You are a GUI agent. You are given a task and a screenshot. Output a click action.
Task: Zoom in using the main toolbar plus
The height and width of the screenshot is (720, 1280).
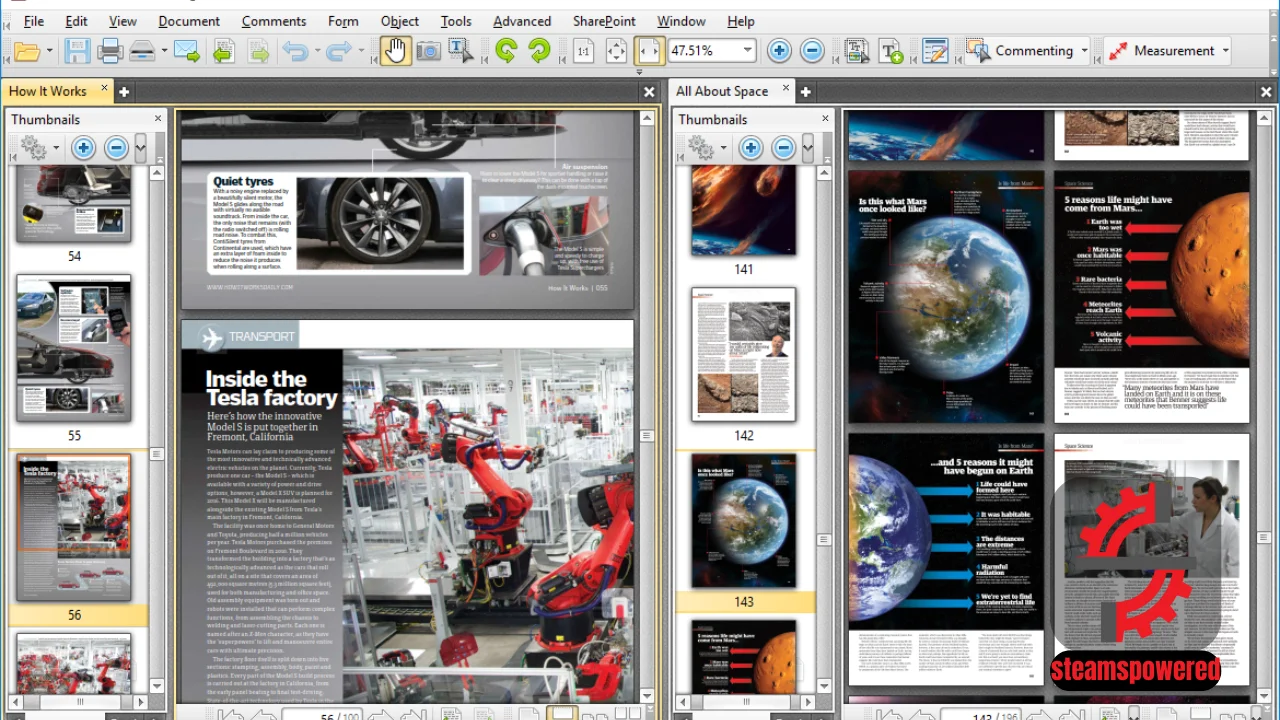779,51
